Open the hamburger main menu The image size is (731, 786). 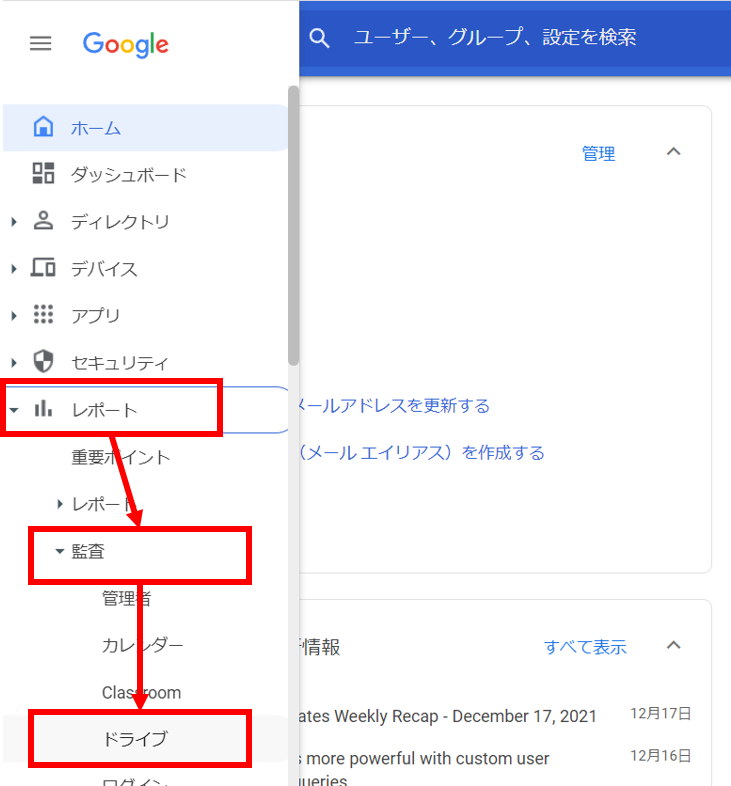[41, 44]
